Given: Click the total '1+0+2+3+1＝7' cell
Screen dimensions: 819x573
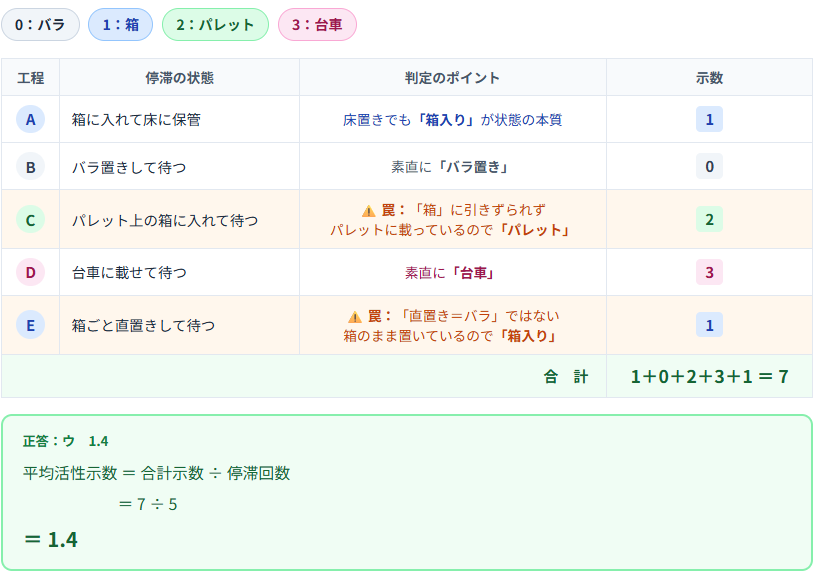Looking at the screenshot, I should coord(709,377).
